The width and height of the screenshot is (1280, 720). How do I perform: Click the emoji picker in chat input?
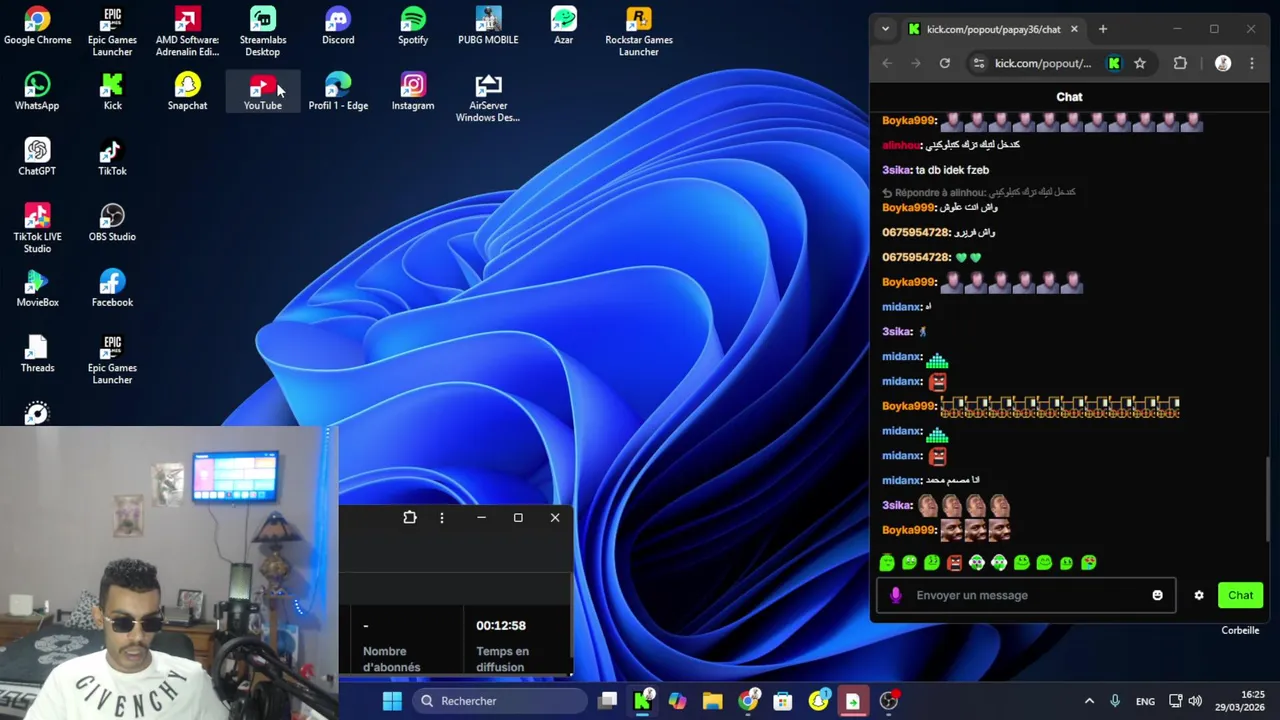click(1157, 595)
